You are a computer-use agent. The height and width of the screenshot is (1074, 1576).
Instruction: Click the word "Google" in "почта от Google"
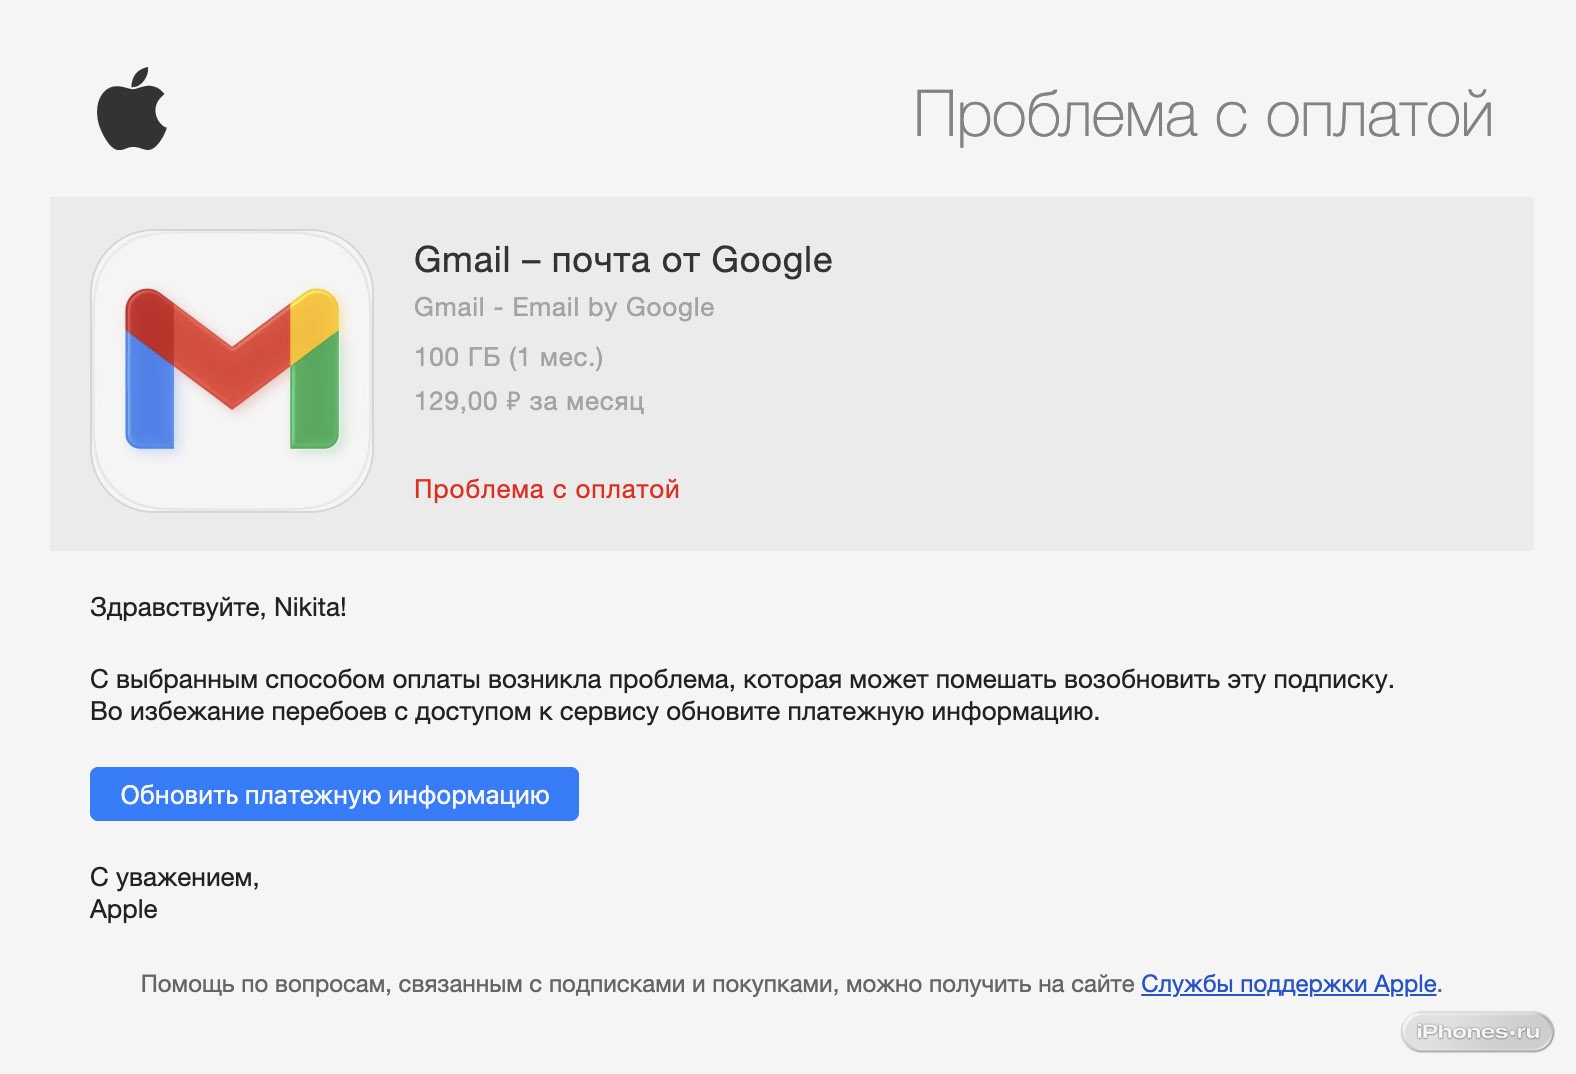[x=771, y=260]
